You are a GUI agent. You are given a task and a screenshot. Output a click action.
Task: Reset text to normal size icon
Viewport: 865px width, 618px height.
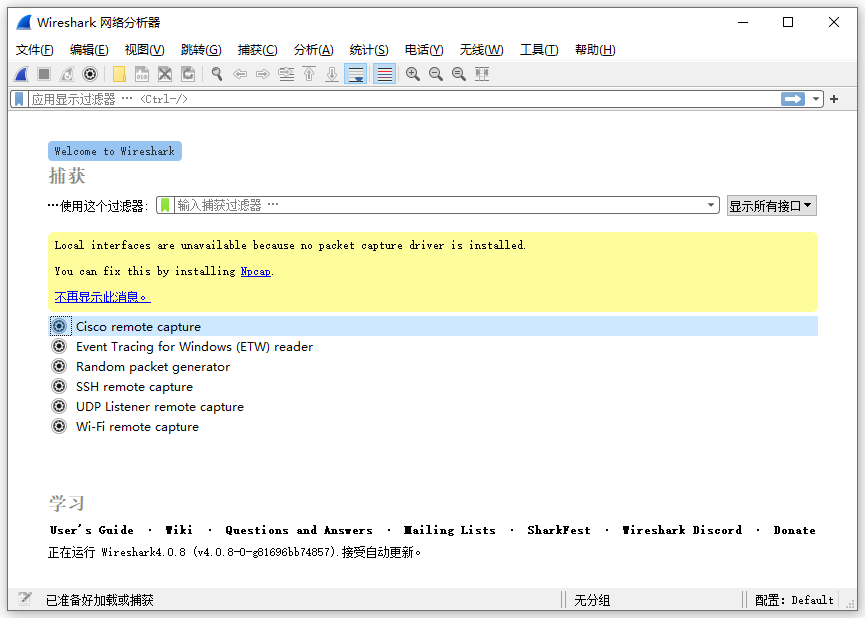pyautogui.click(x=458, y=74)
